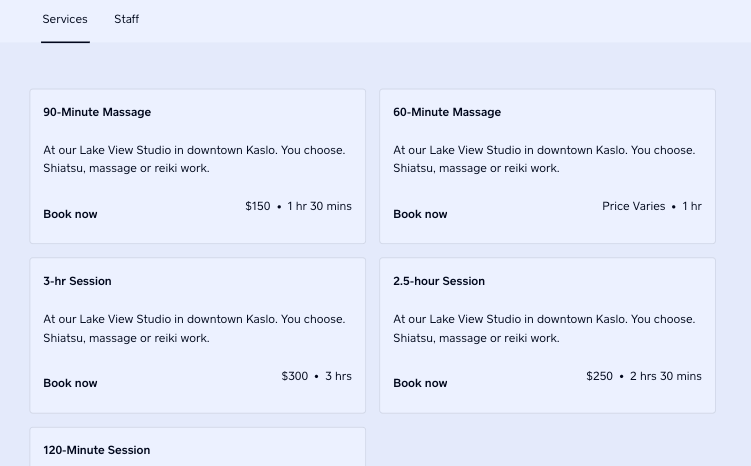The height and width of the screenshot is (466, 751).
Task: Select Book now for 2.5-hour Session
Action: 420,383
